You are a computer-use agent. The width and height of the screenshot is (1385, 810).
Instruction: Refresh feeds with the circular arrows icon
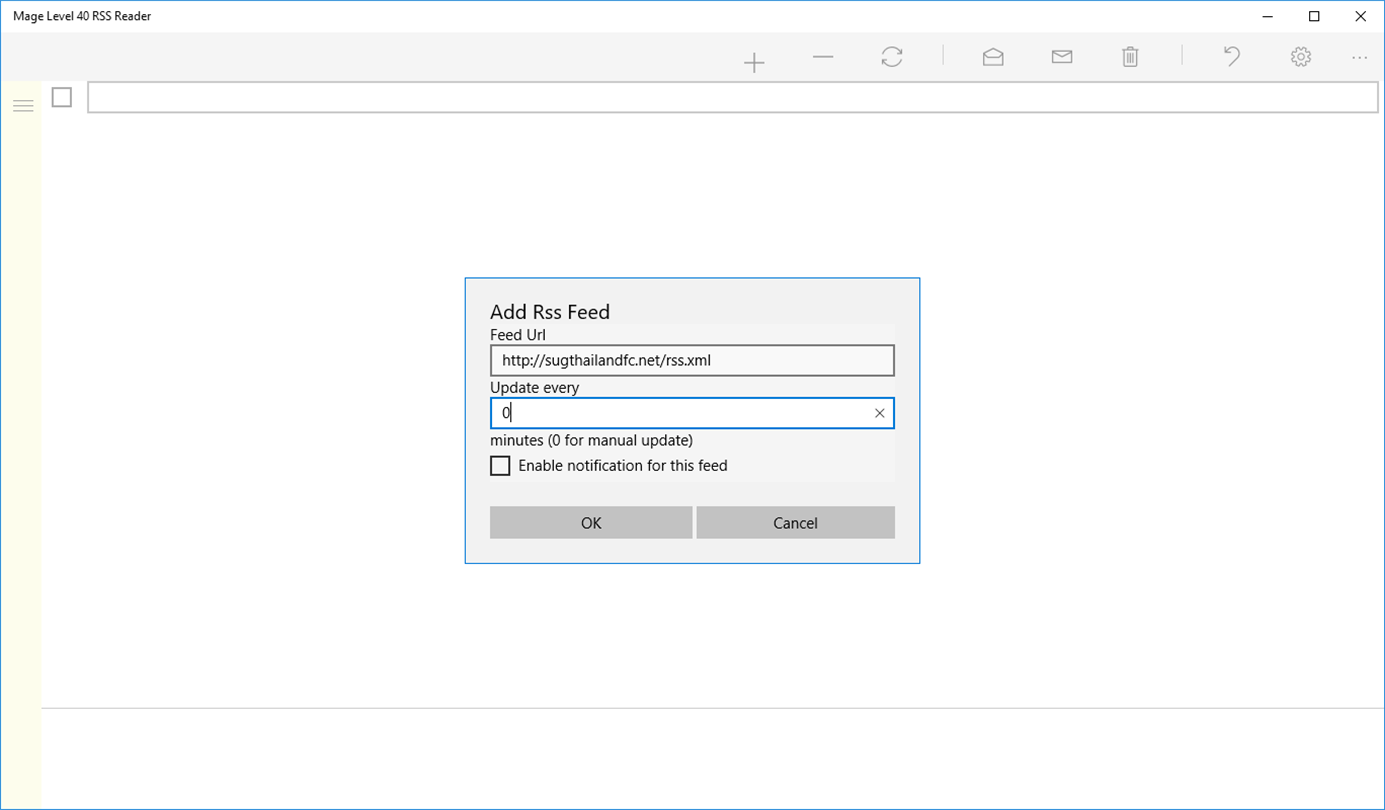click(892, 57)
